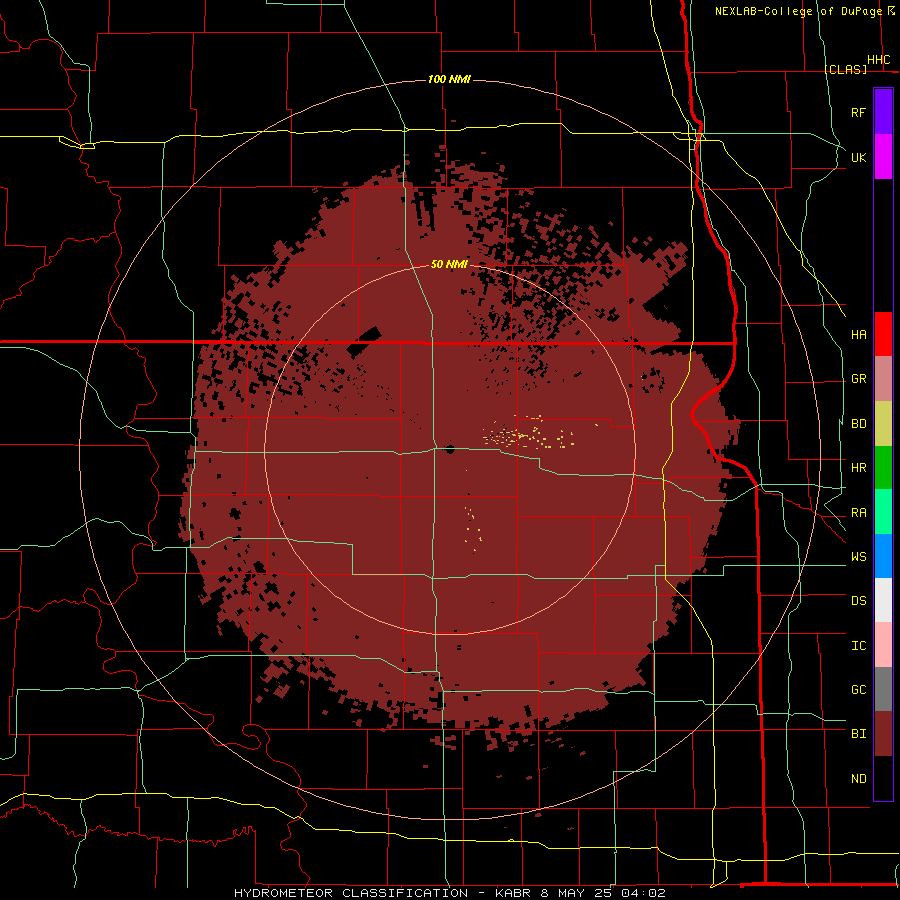Click the 'DS' legend label
This screenshot has width=900, height=900.
click(859, 601)
